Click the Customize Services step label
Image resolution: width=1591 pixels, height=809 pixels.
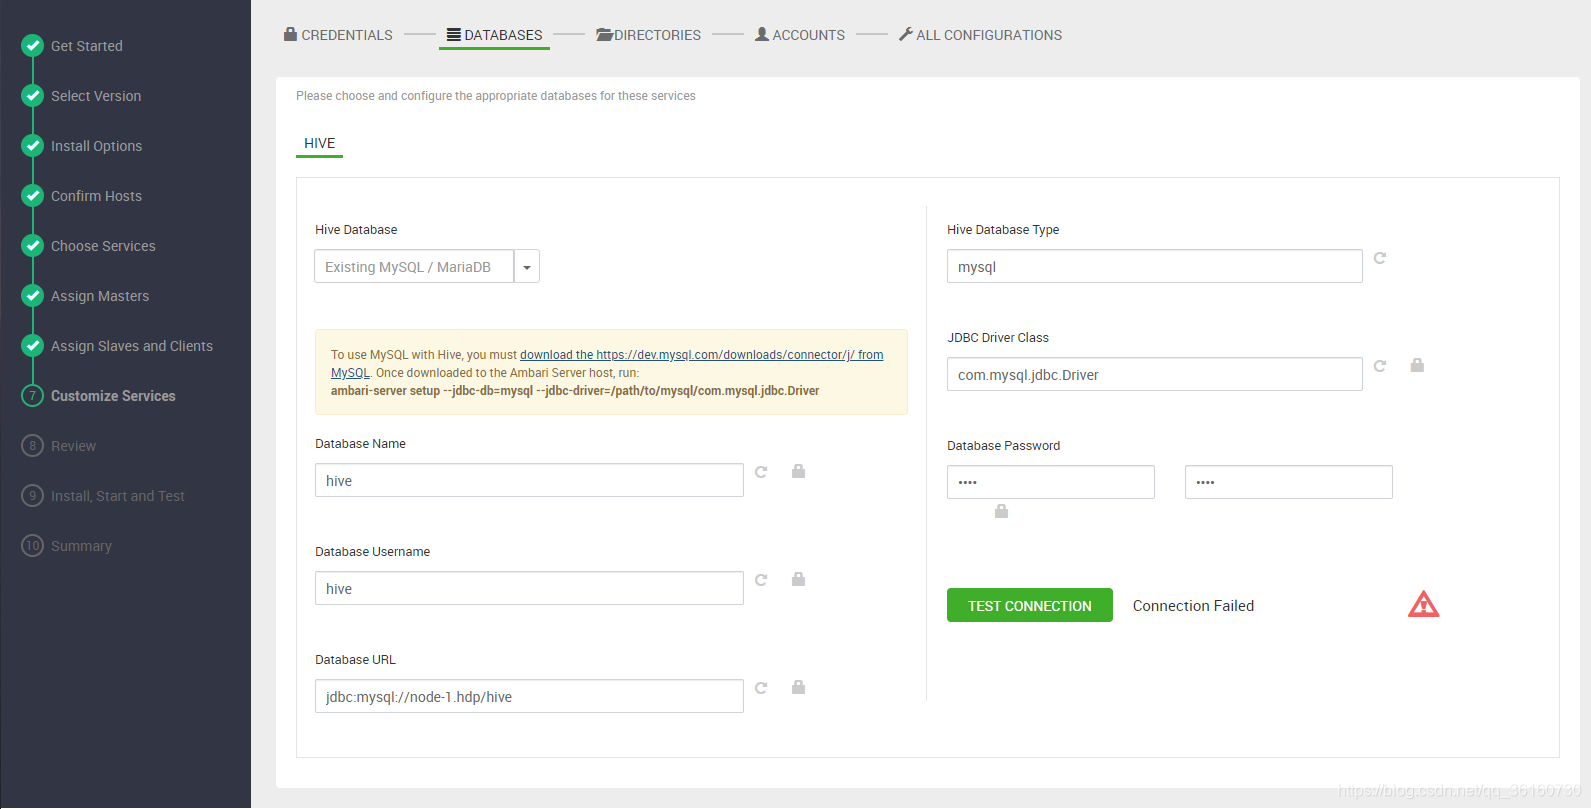[x=113, y=396]
